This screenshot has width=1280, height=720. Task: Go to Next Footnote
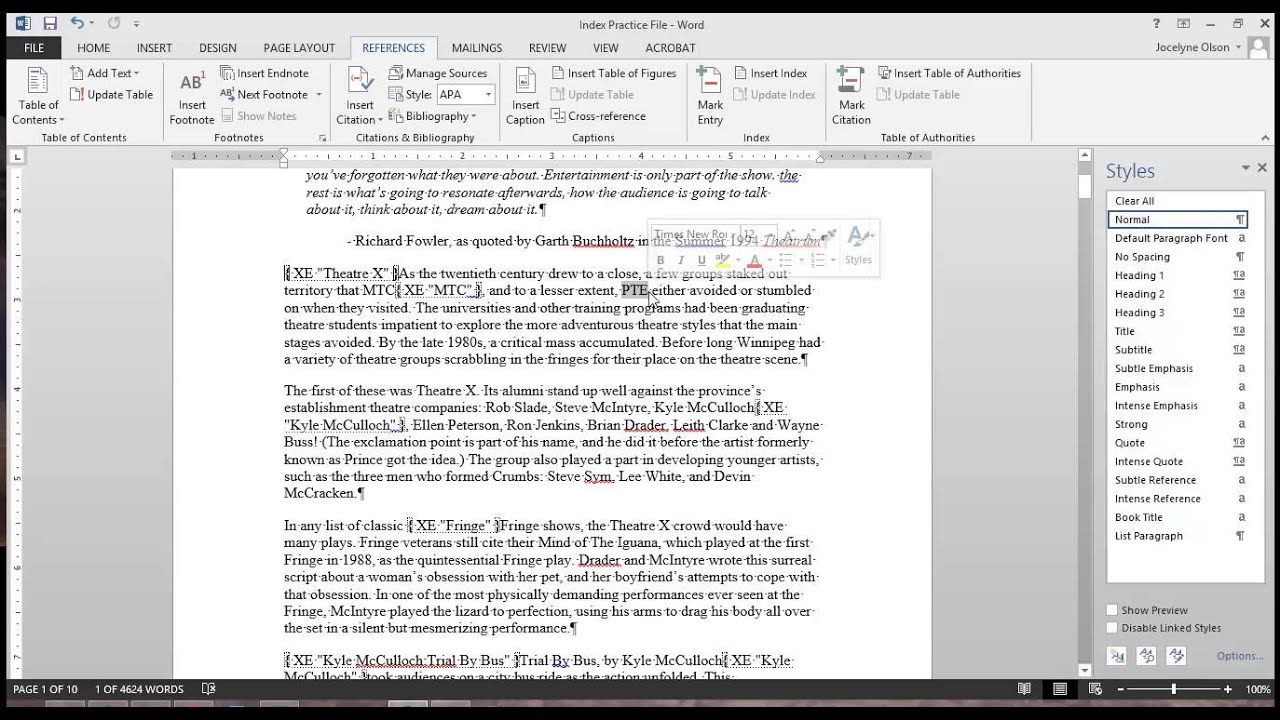click(x=263, y=95)
